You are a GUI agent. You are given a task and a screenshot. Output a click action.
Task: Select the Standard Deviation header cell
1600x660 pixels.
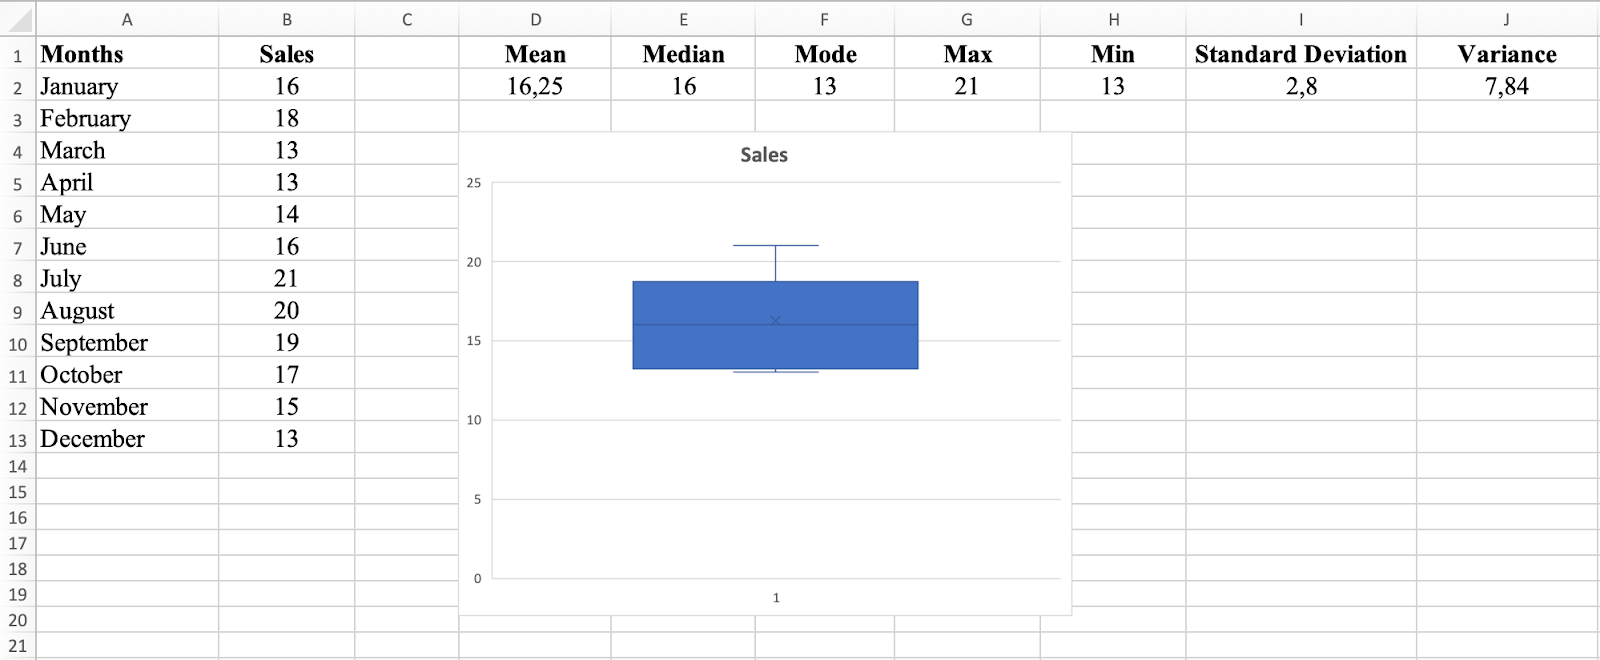(x=1300, y=54)
